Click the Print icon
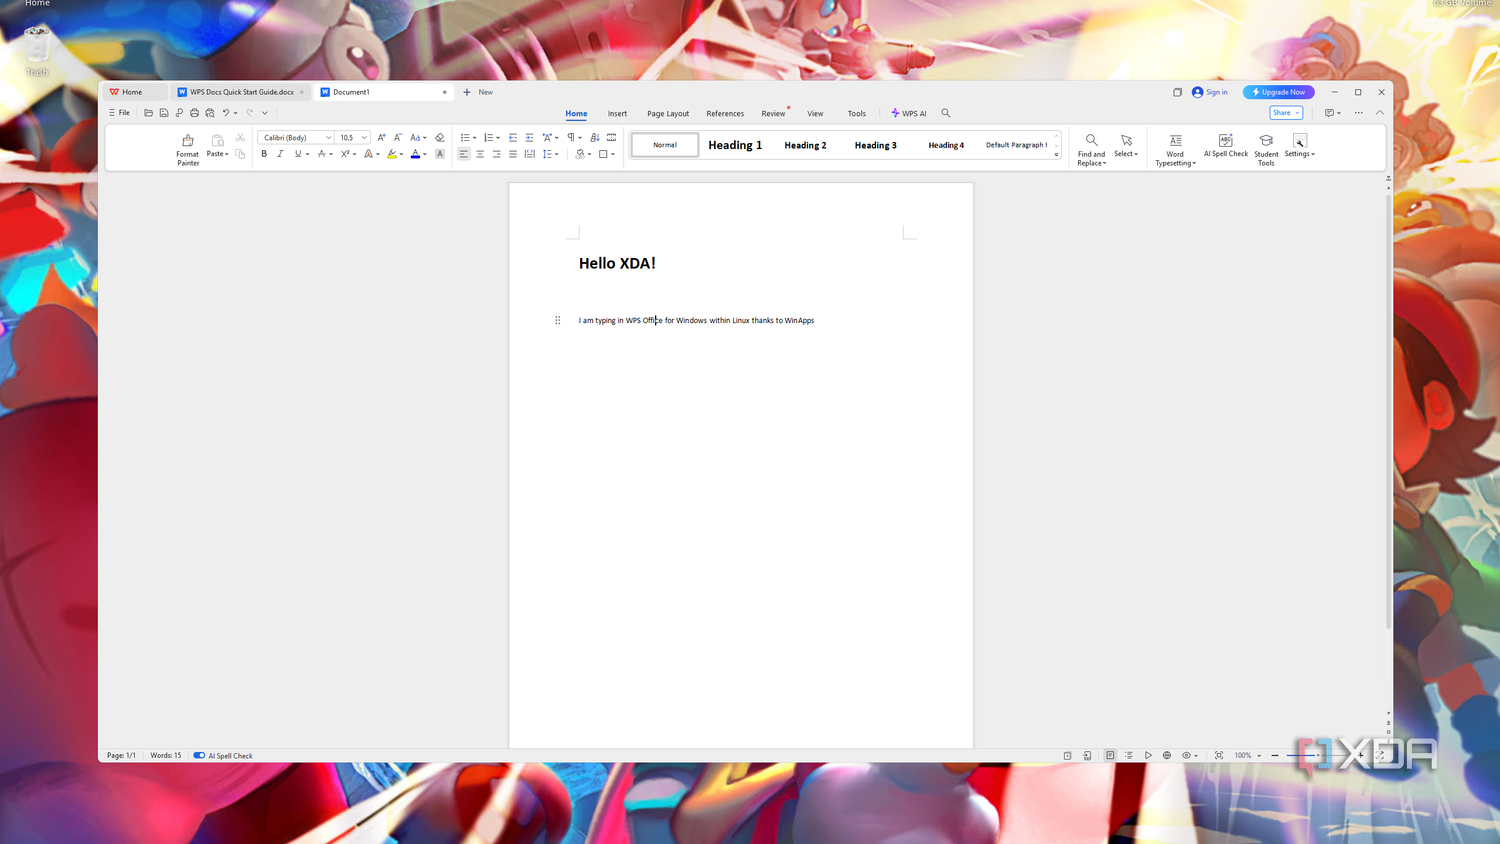Image resolution: width=1500 pixels, height=844 pixels. [x=194, y=112]
